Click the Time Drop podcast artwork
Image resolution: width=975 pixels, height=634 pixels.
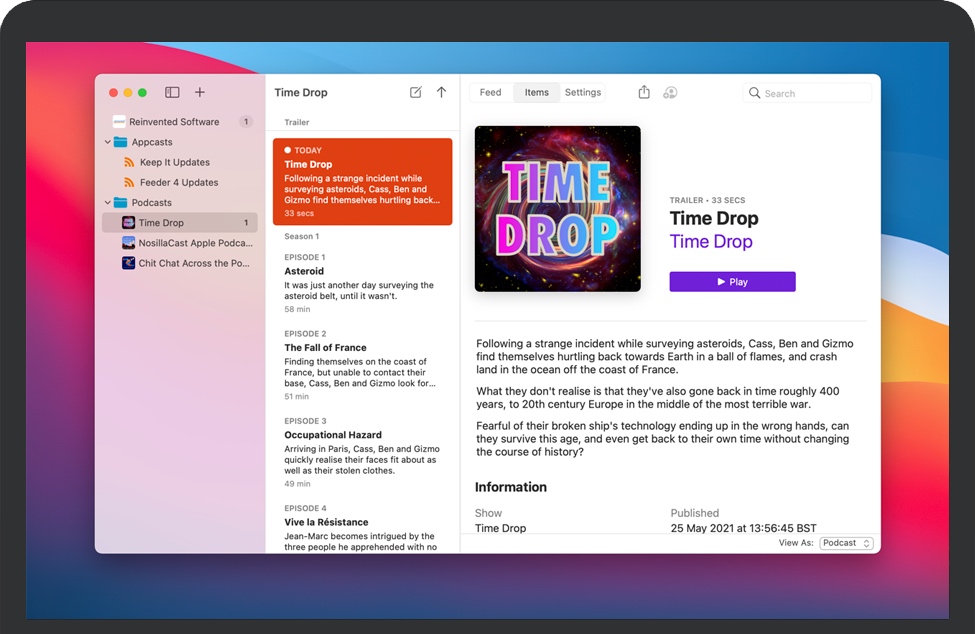(x=558, y=208)
